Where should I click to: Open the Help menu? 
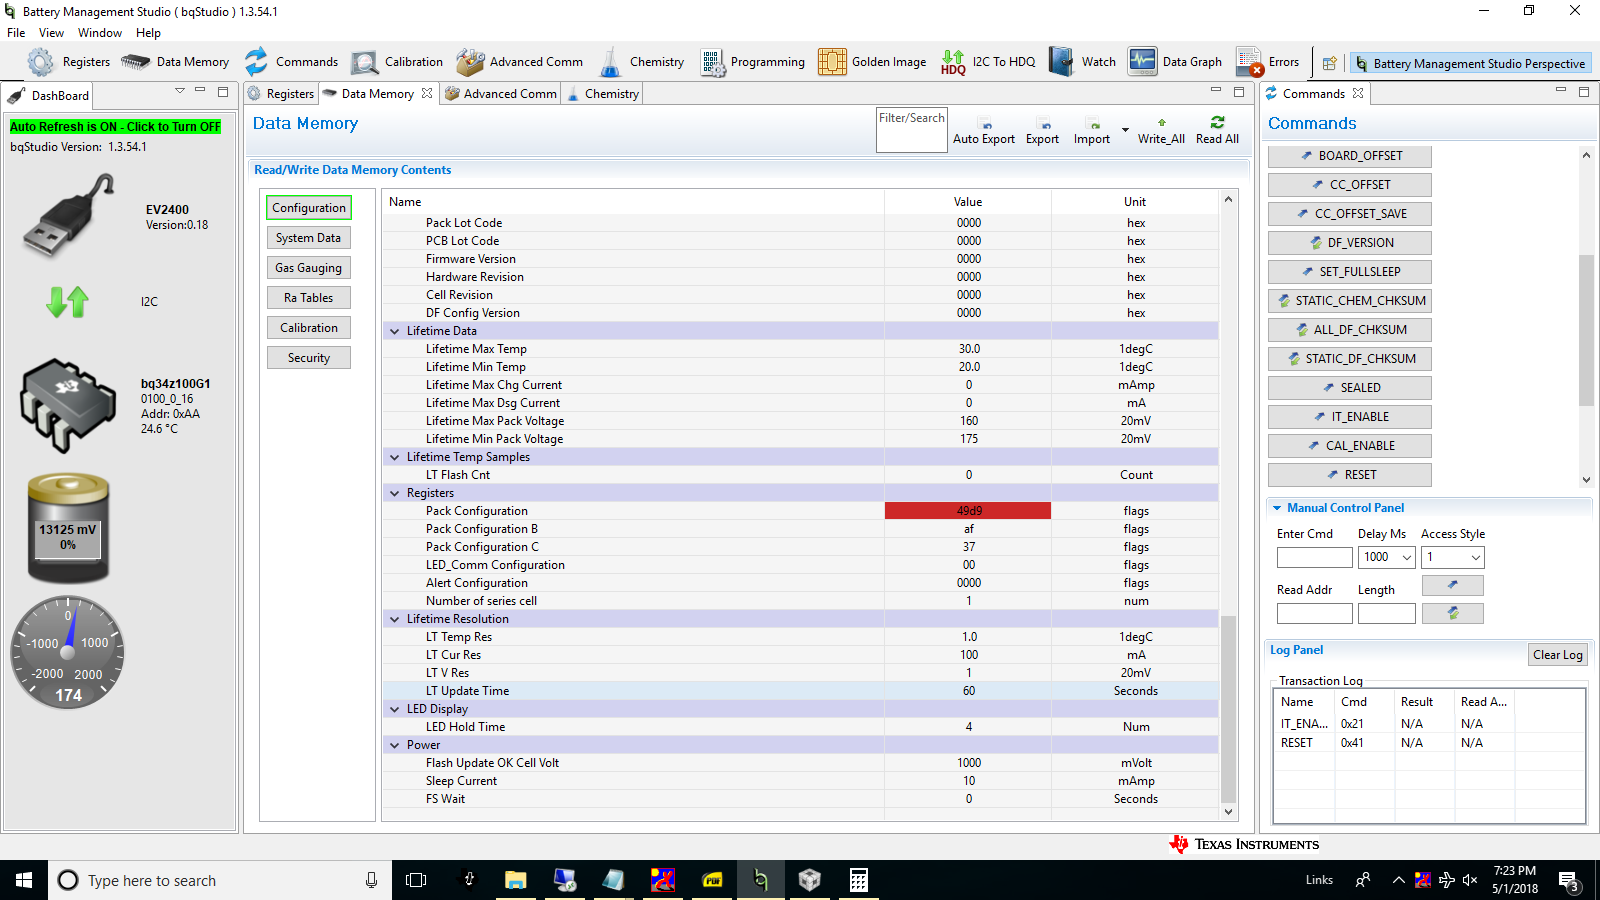coord(148,33)
